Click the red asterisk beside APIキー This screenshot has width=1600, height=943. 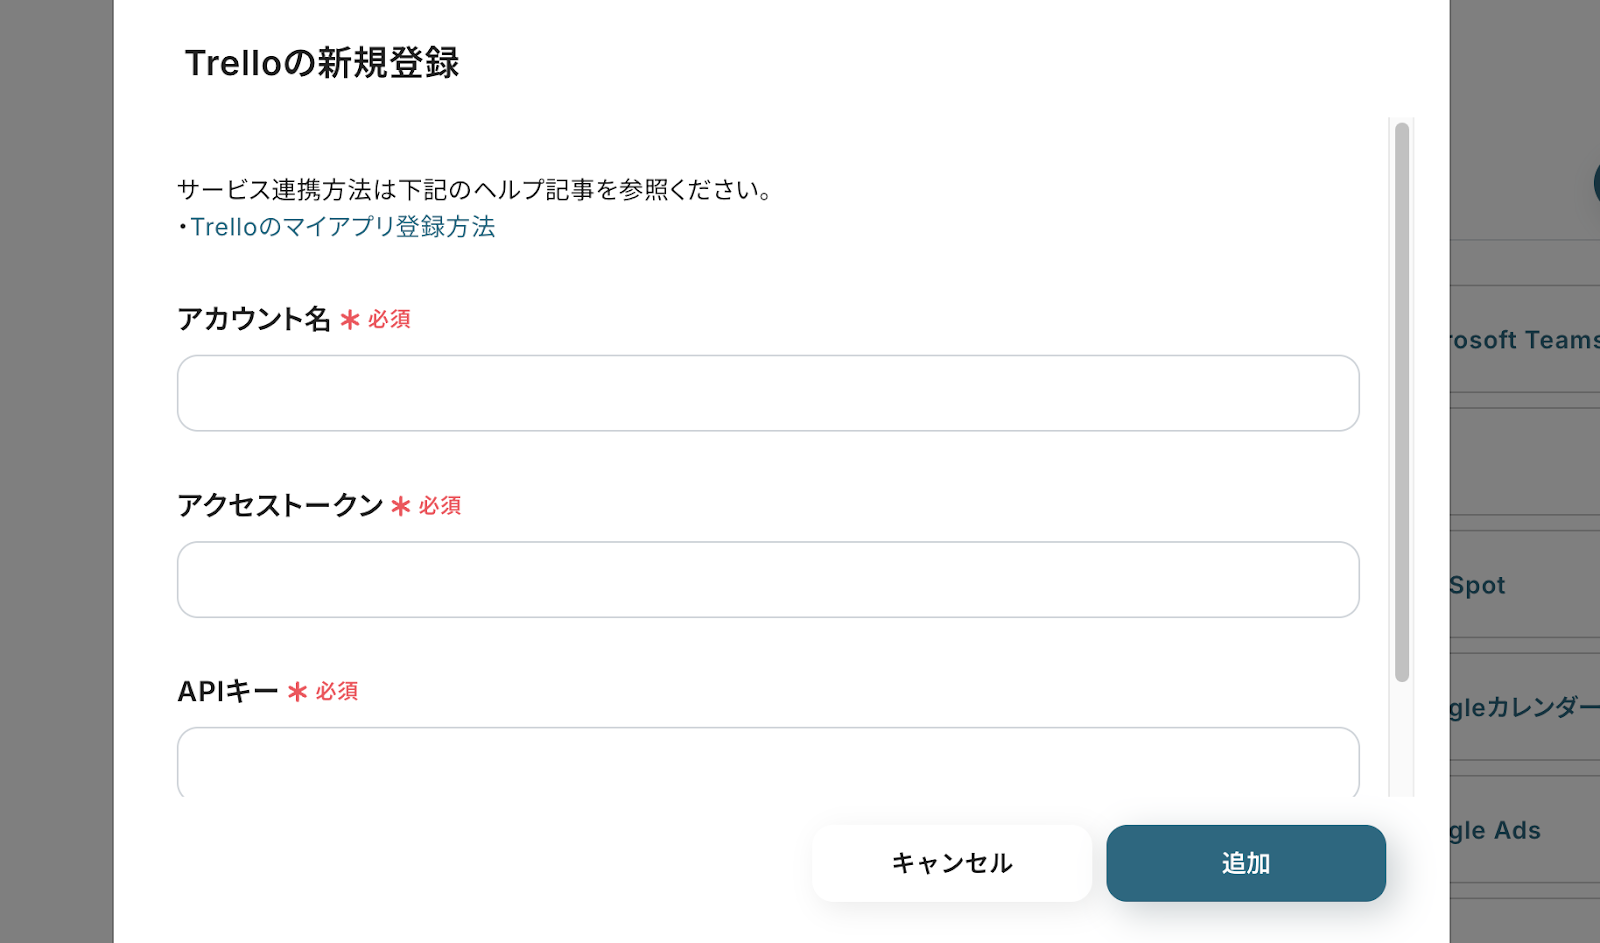297,692
